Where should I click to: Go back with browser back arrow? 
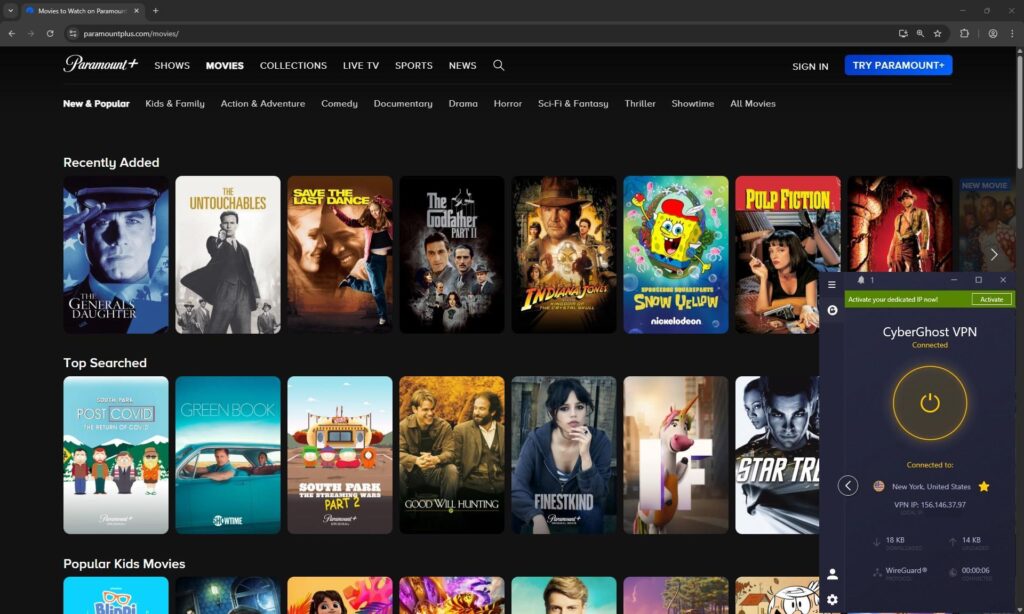12,33
